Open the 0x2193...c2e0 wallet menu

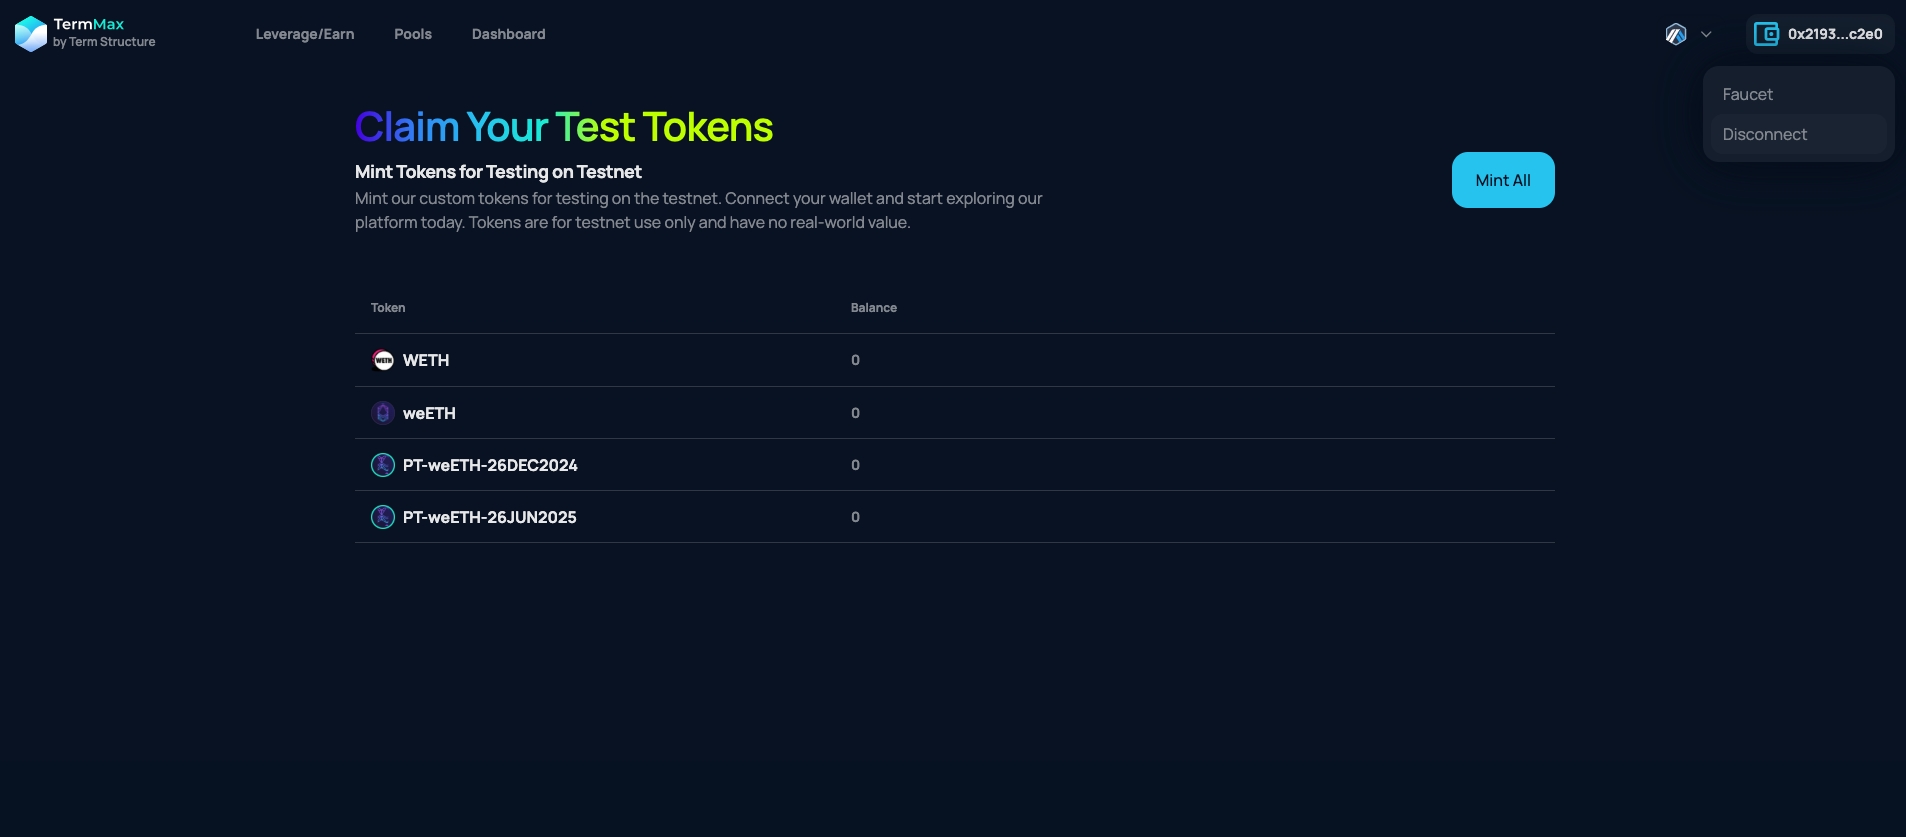(1834, 34)
